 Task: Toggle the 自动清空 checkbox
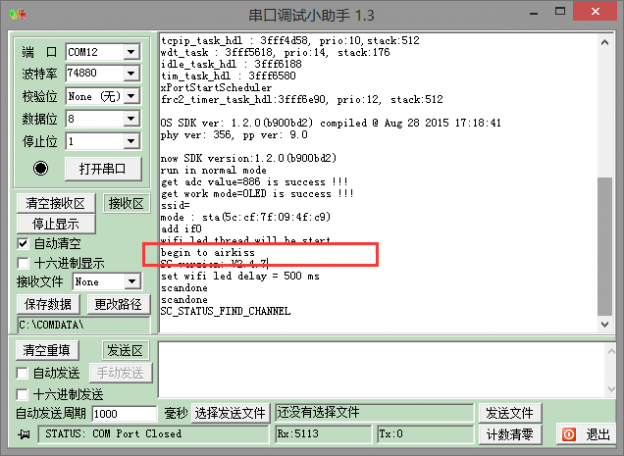click(23, 243)
